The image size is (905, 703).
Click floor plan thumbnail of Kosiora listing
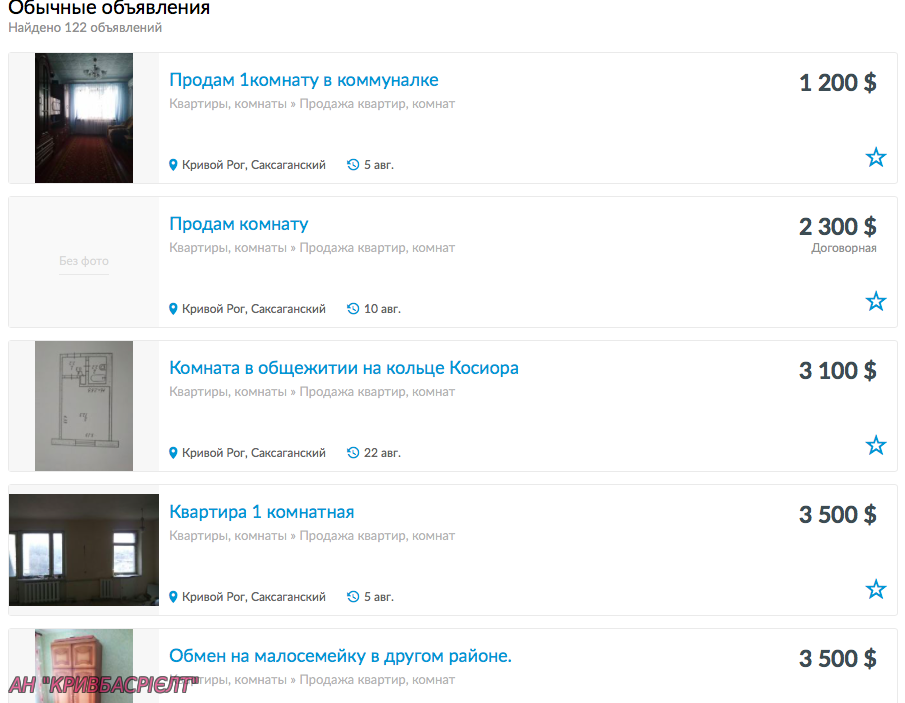coord(84,406)
